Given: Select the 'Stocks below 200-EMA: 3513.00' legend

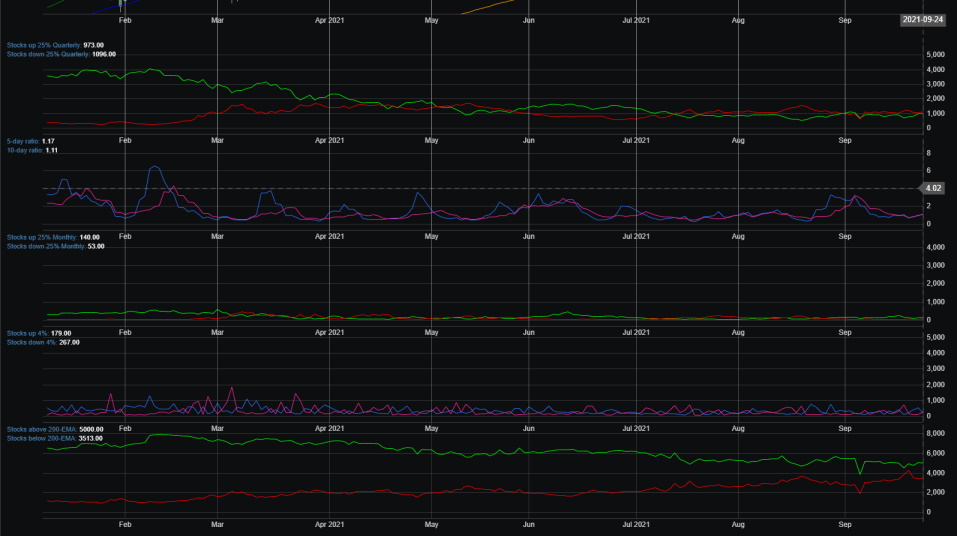Looking at the screenshot, I should pyautogui.click(x=55, y=438).
